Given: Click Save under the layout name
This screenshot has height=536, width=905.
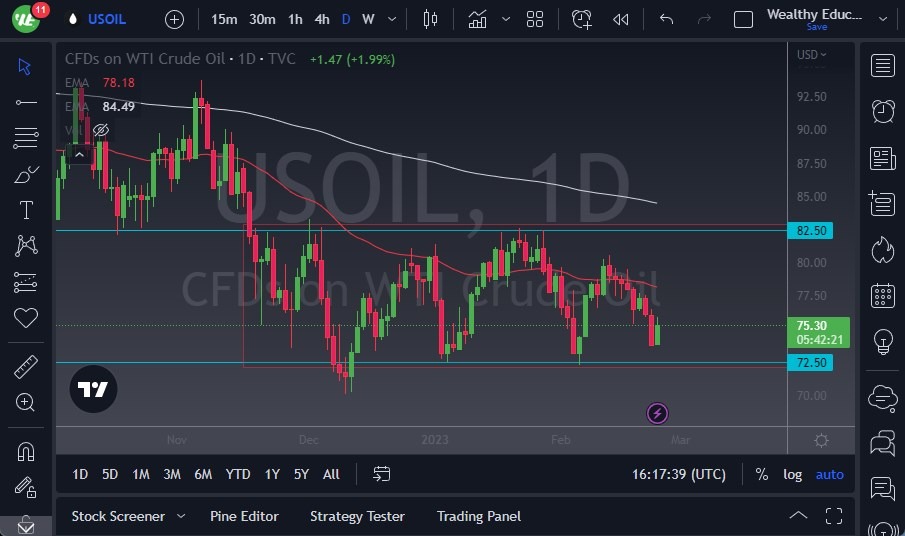Looking at the screenshot, I should [x=817, y=27].
